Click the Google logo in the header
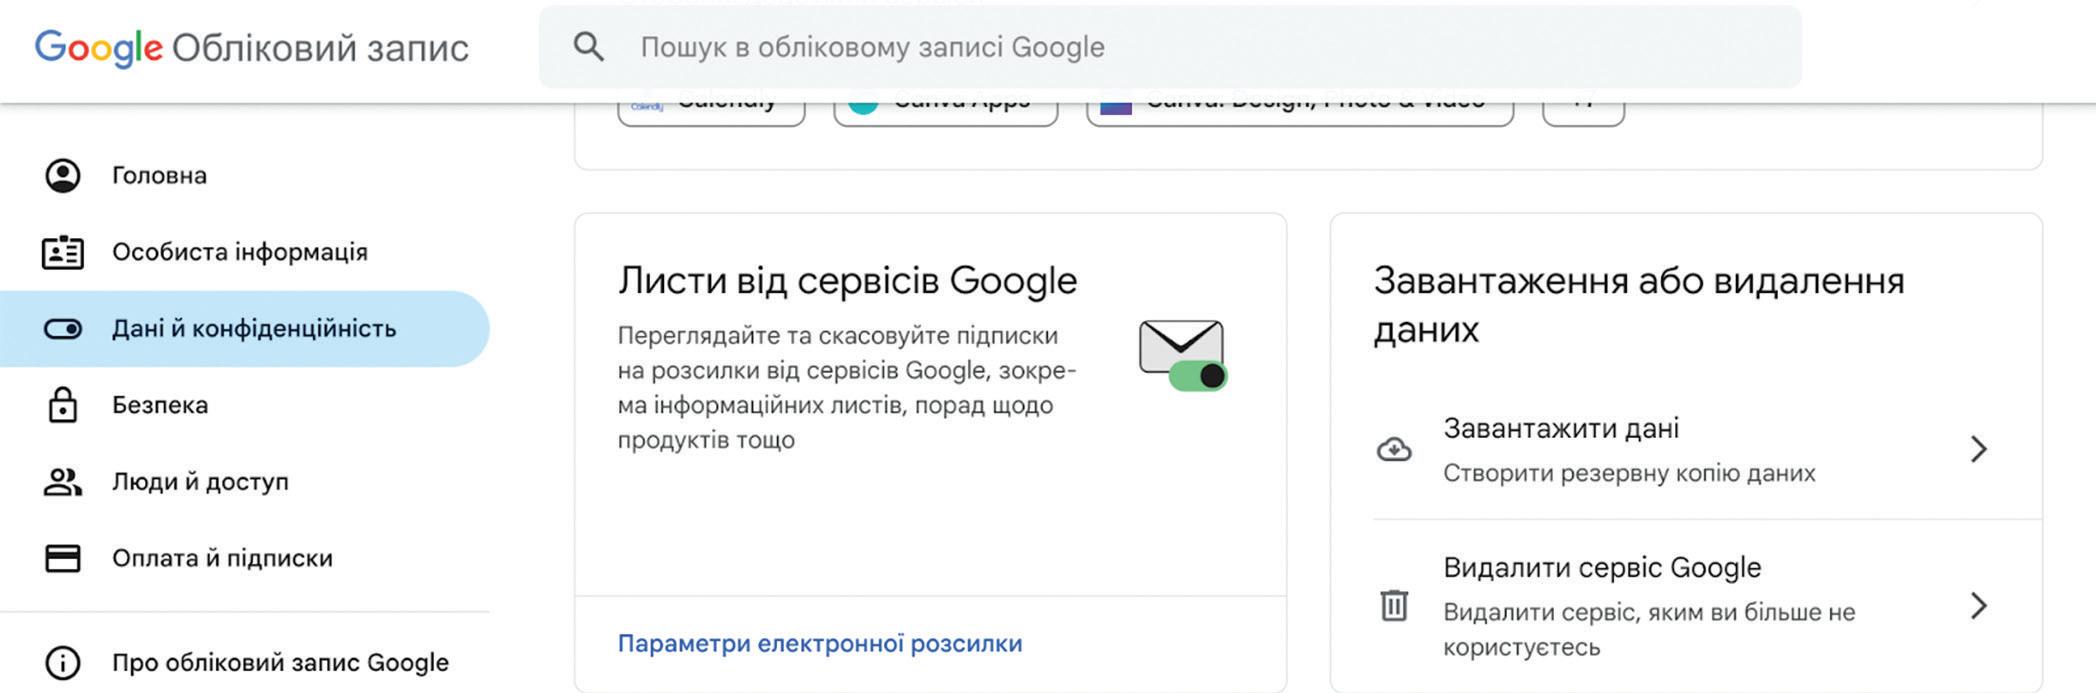This screenshot has width=2096, height=693. click(x=99, y=48)
